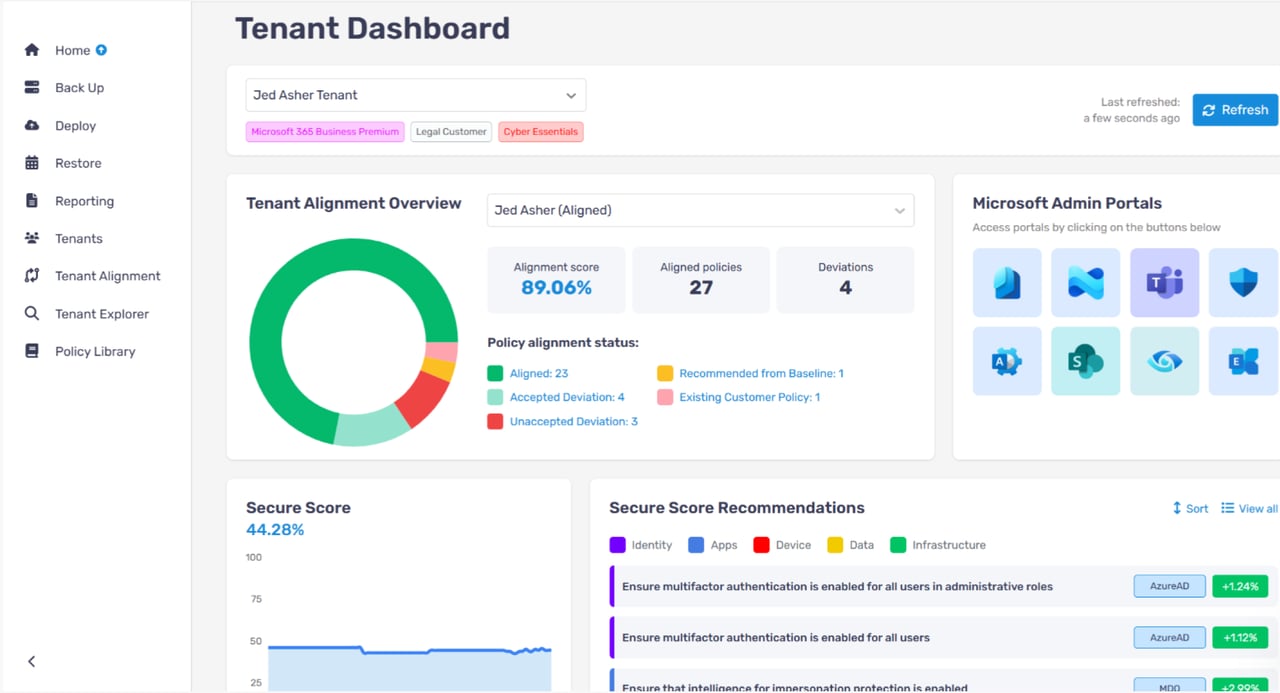Open the Microsoft Defender shield portal

coord(1243,283)
